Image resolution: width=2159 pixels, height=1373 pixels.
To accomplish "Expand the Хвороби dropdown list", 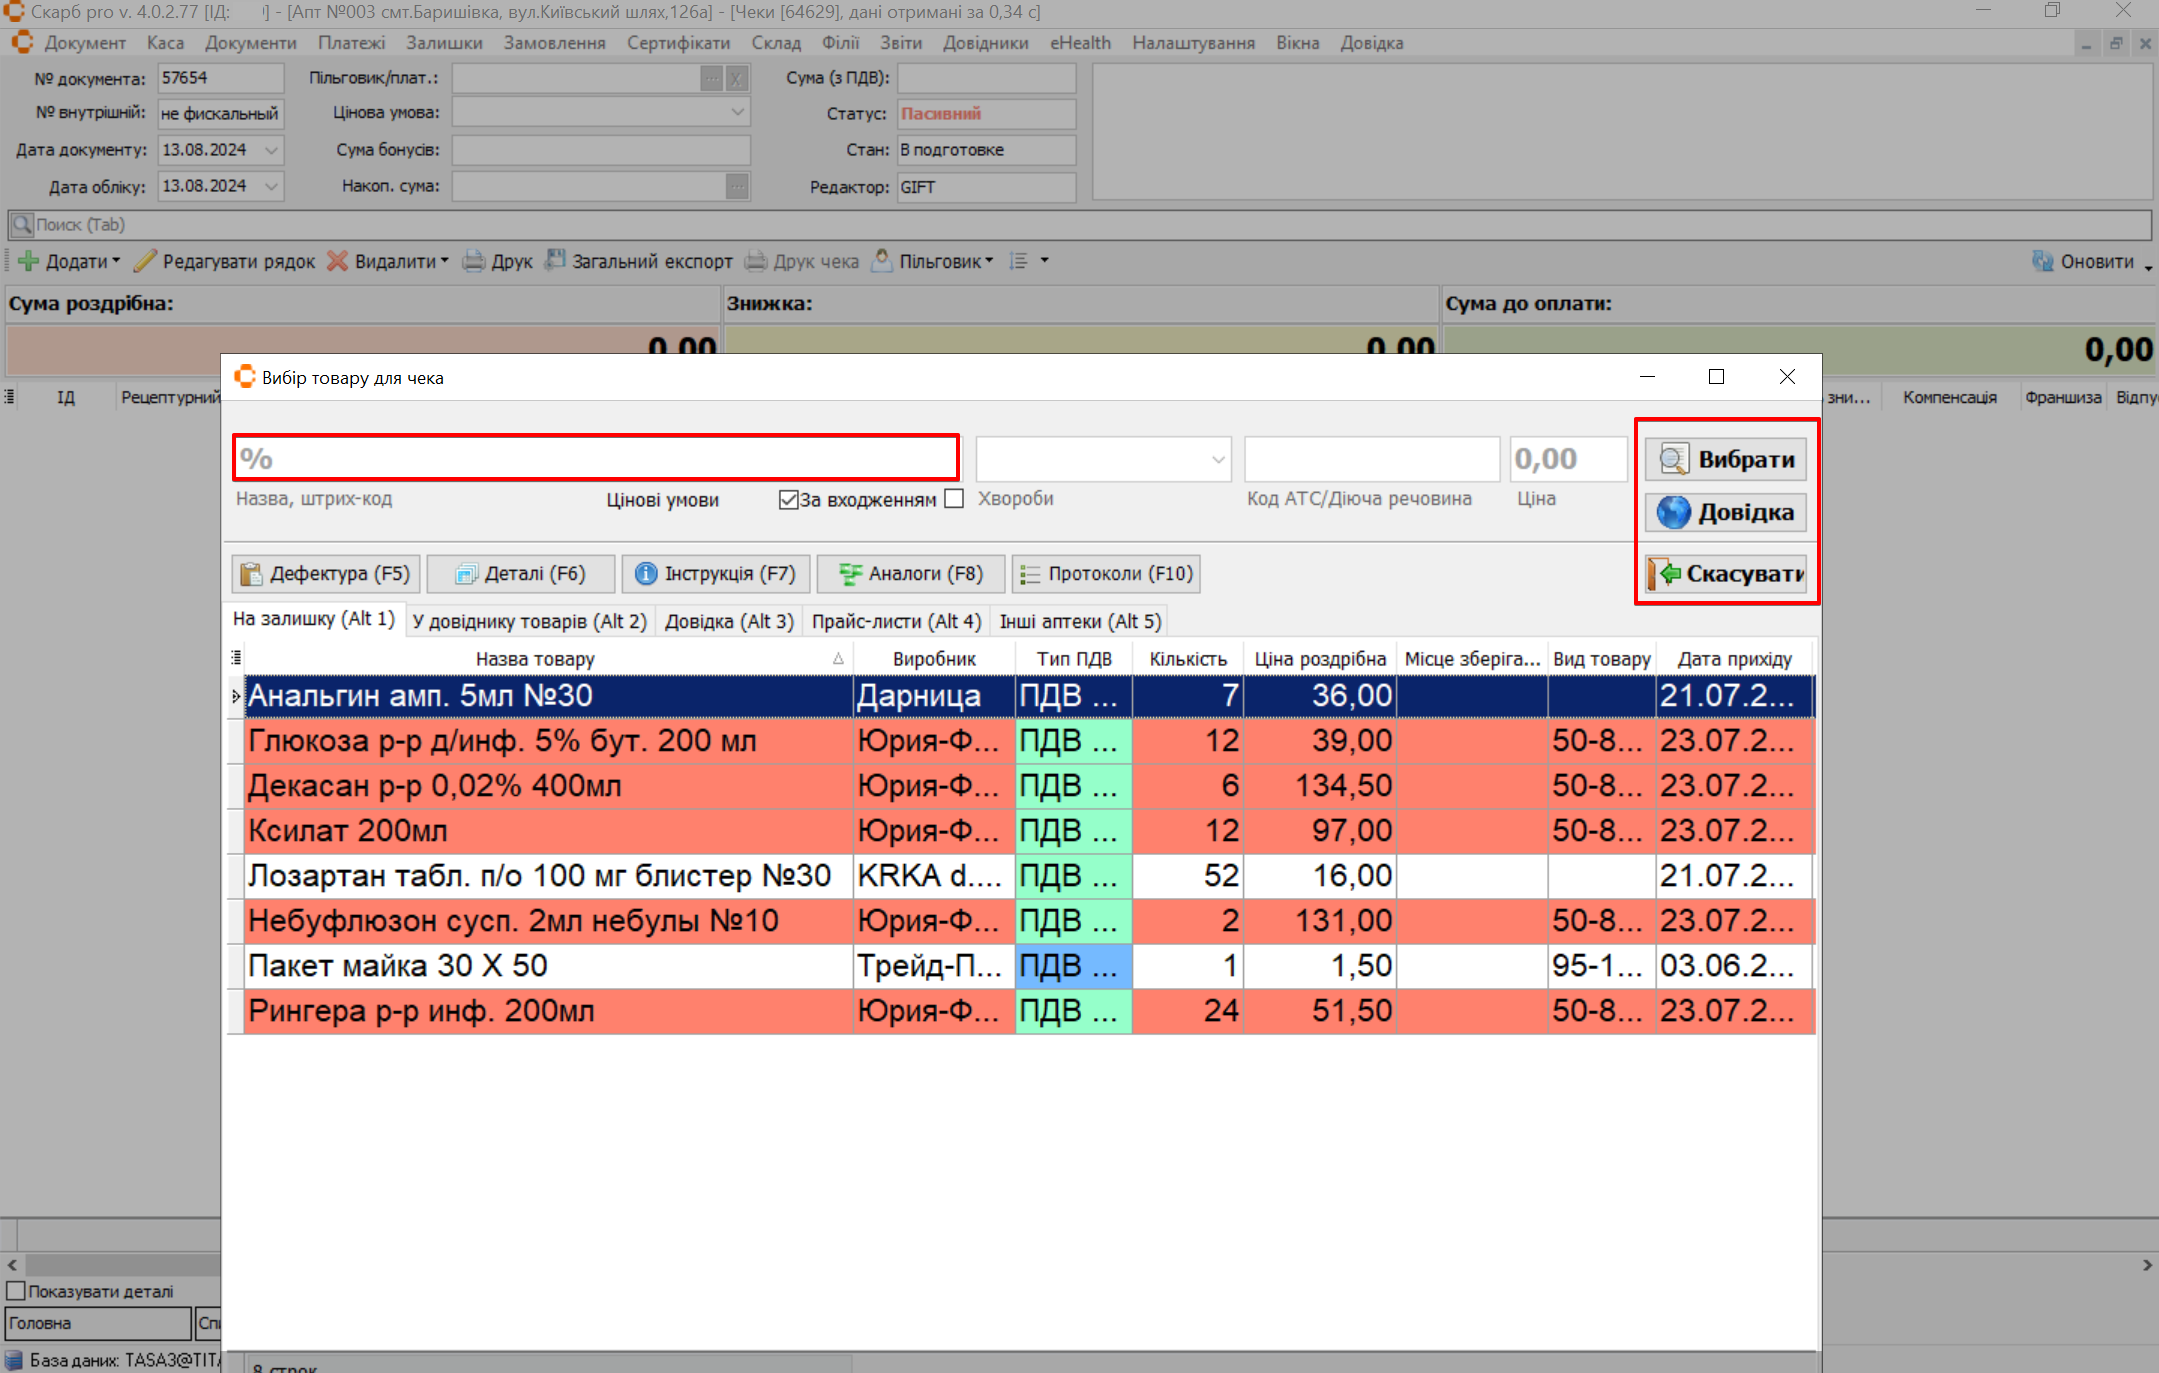I will [x=1217, y=460].
